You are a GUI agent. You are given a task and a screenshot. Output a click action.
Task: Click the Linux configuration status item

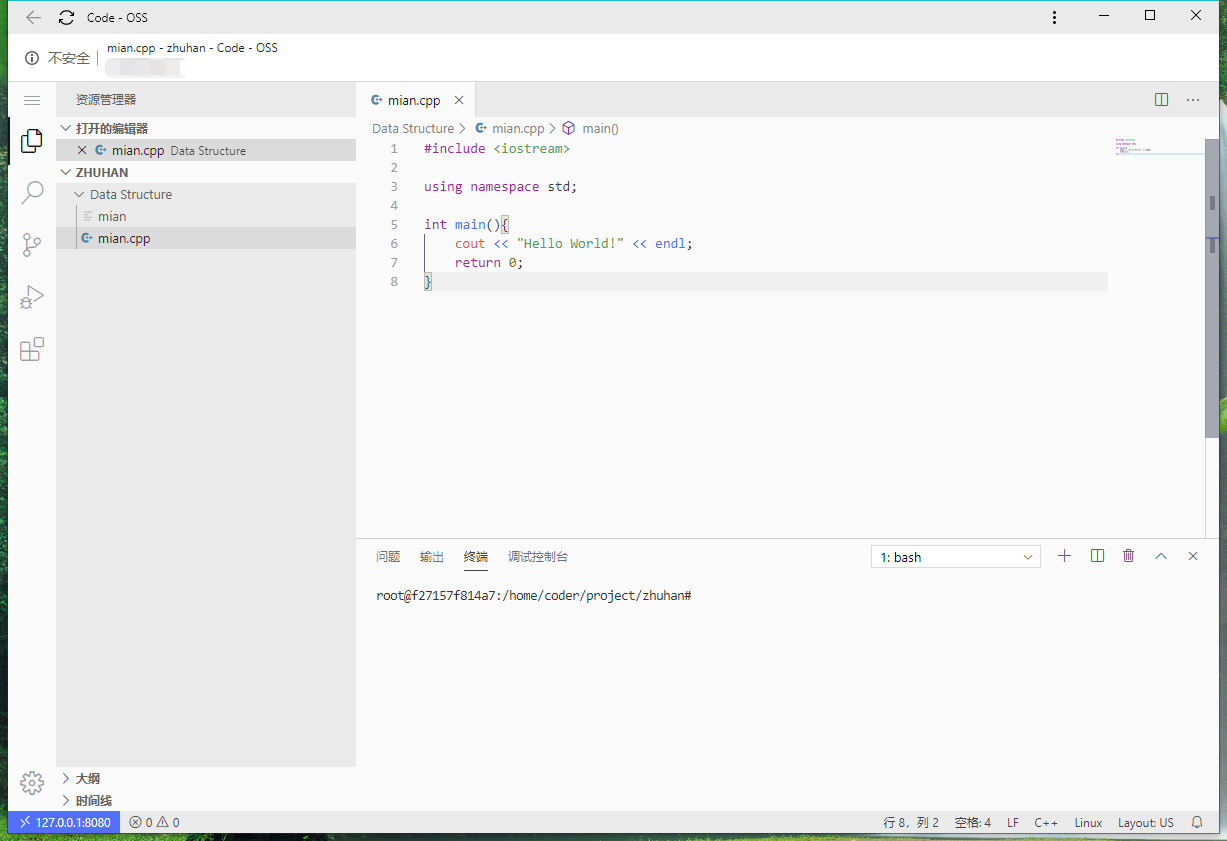pyautogui.click(x=1088, y=822)
